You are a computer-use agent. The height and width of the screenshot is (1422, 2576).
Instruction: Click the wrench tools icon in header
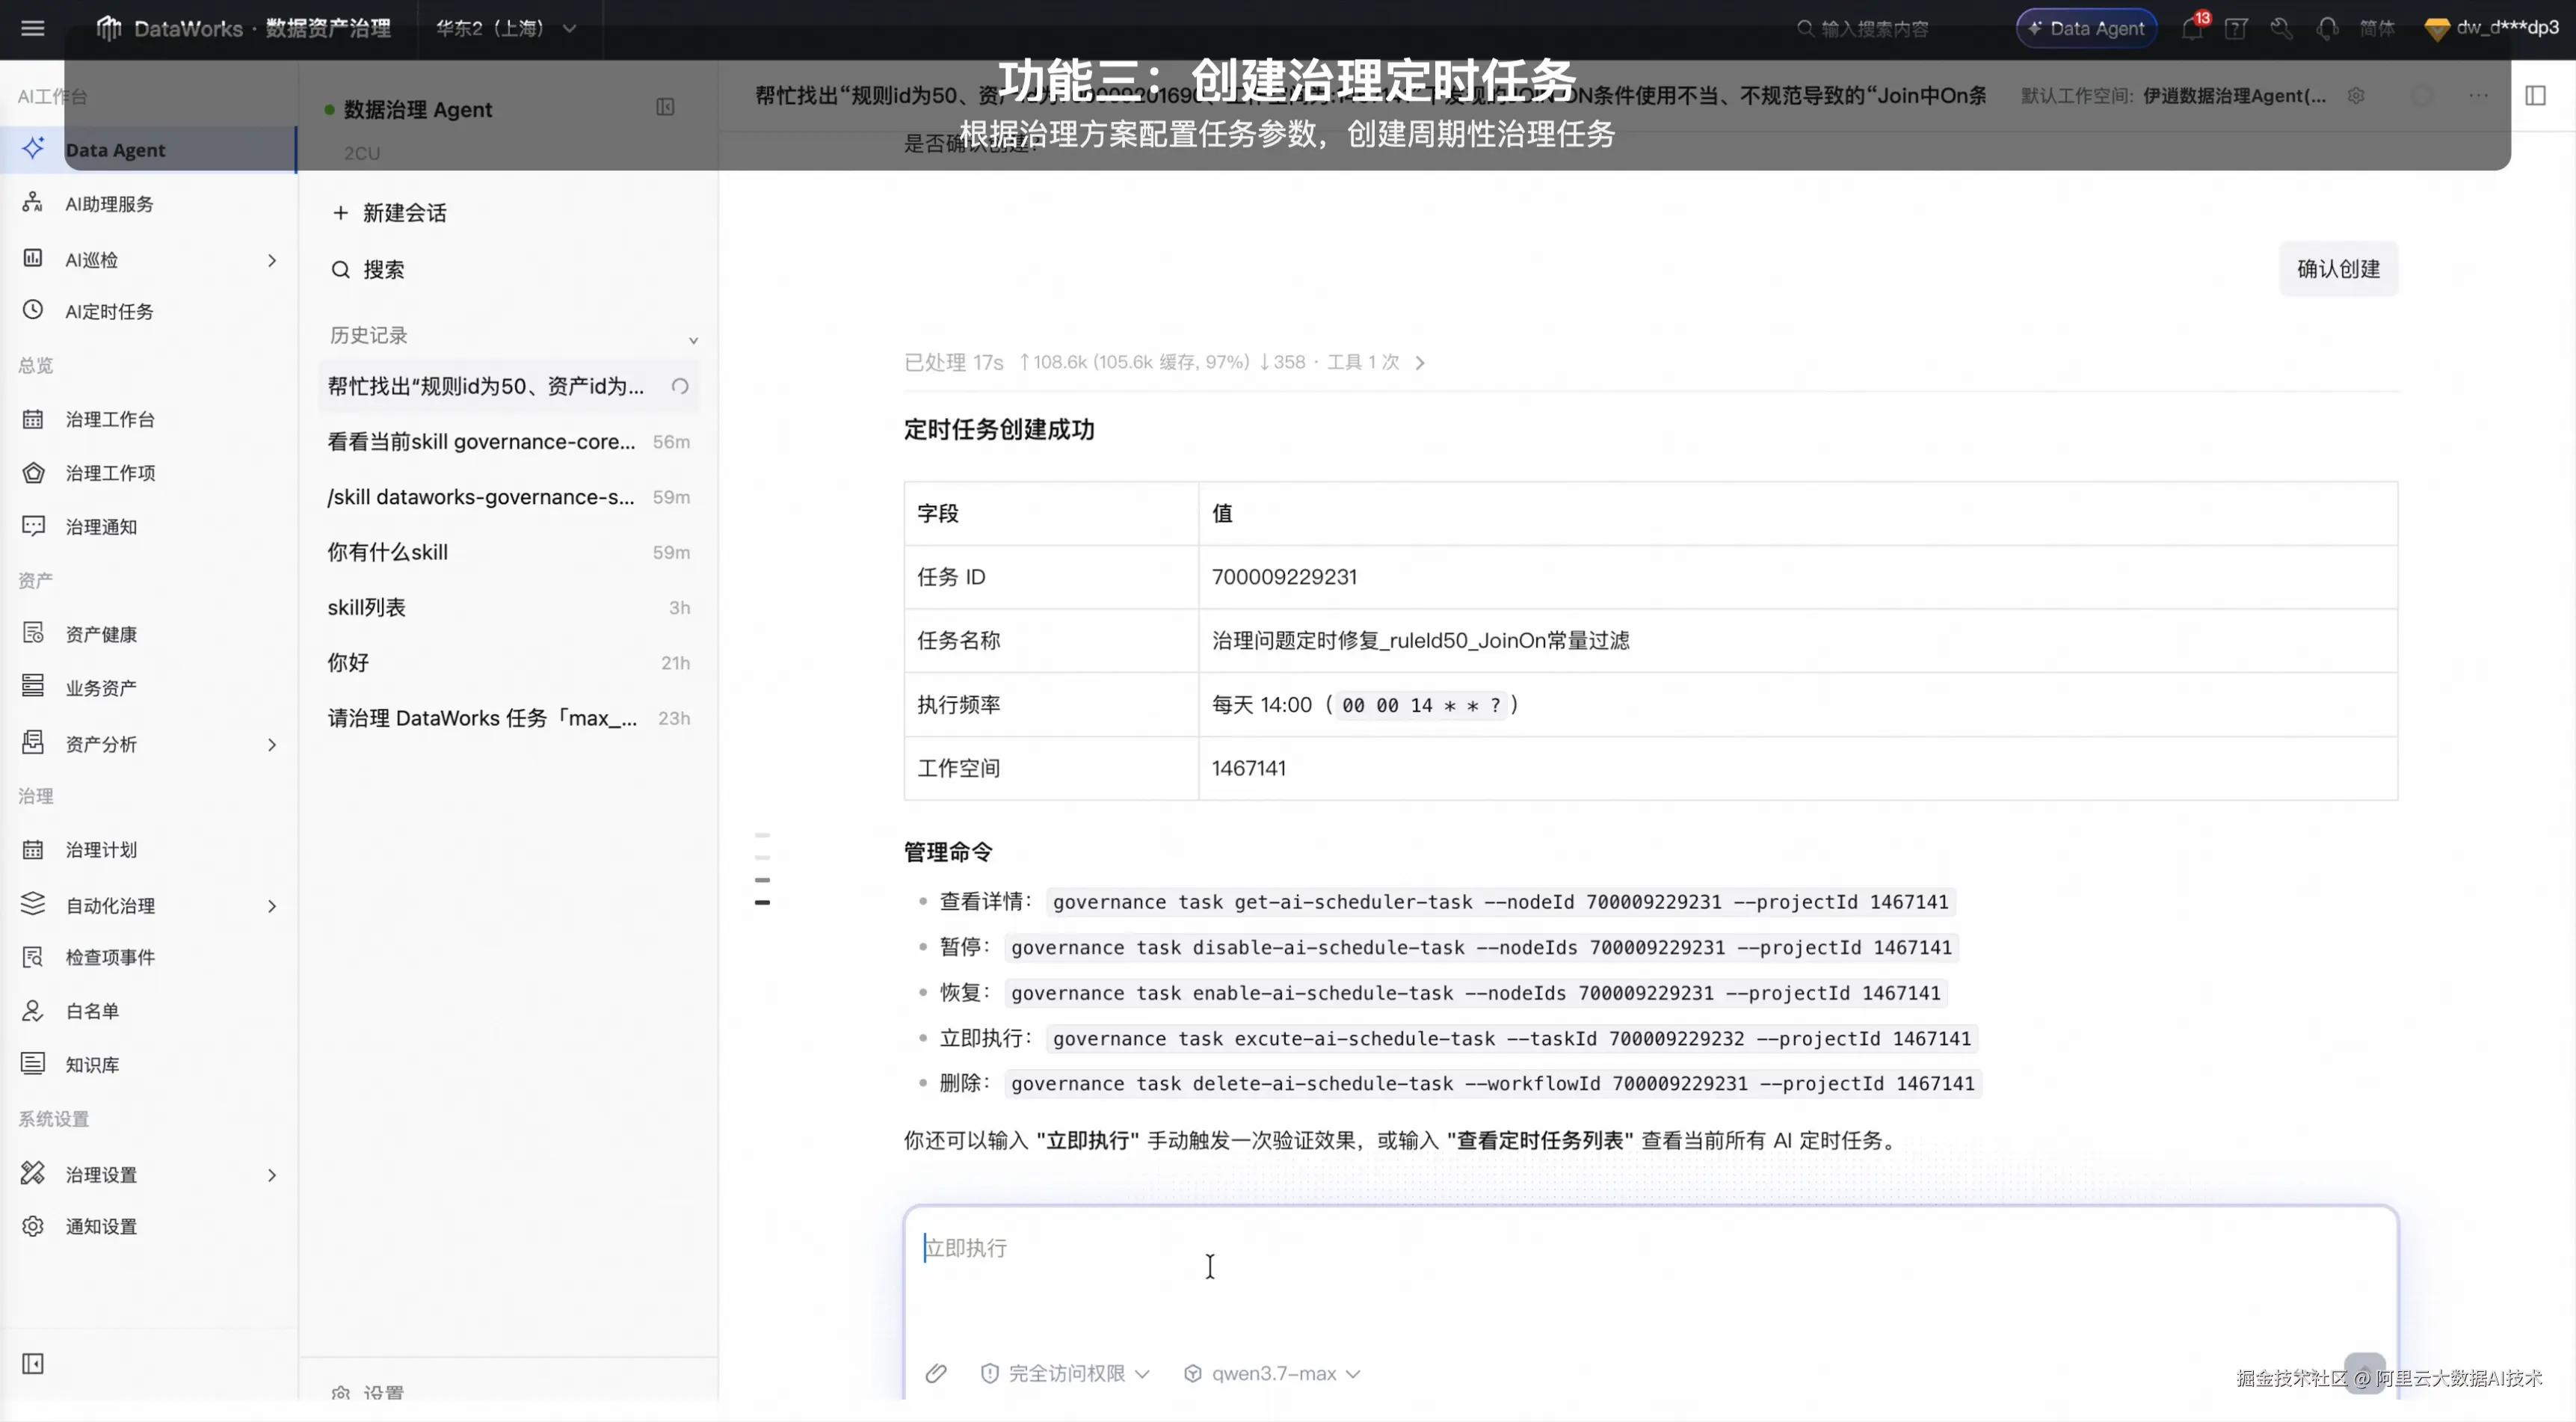pyautogui.click(x=2281, y=28)
